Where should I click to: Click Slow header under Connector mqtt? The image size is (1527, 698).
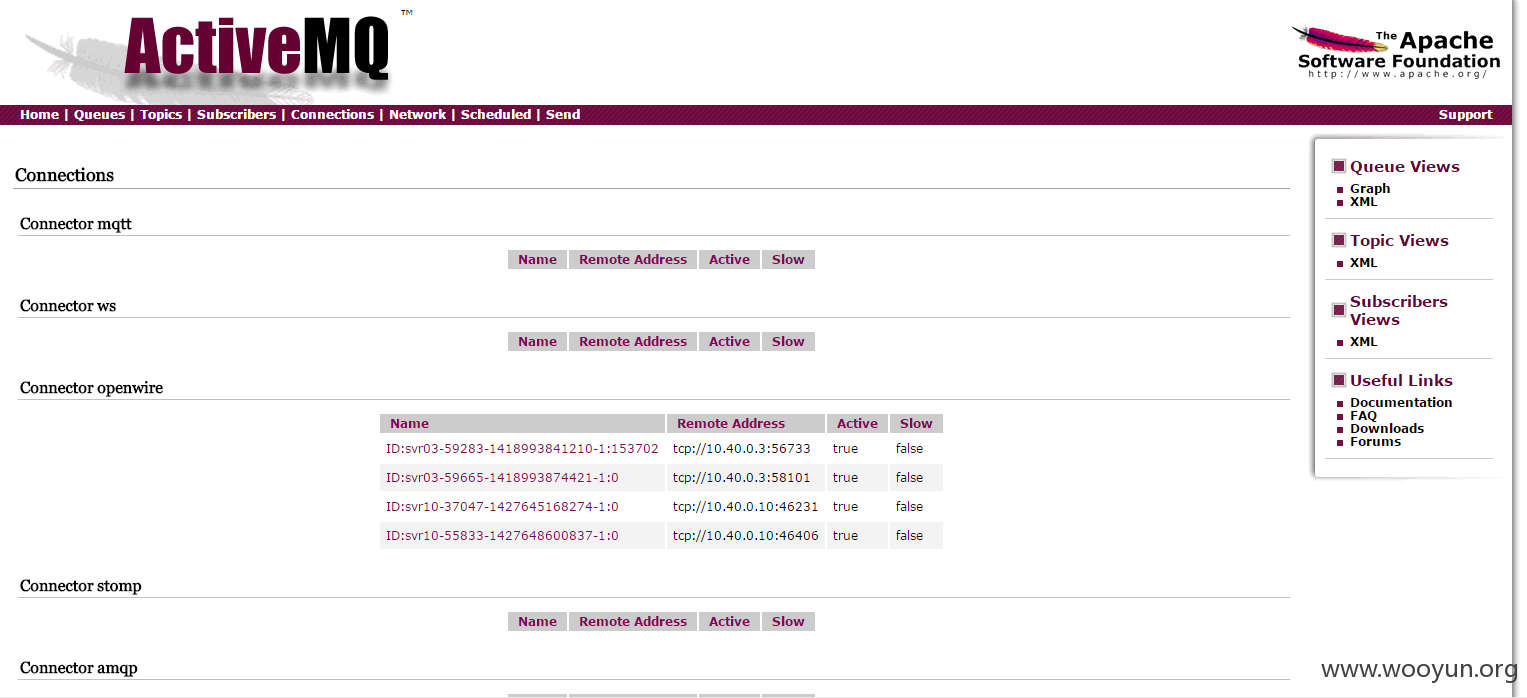coord(788,259)
